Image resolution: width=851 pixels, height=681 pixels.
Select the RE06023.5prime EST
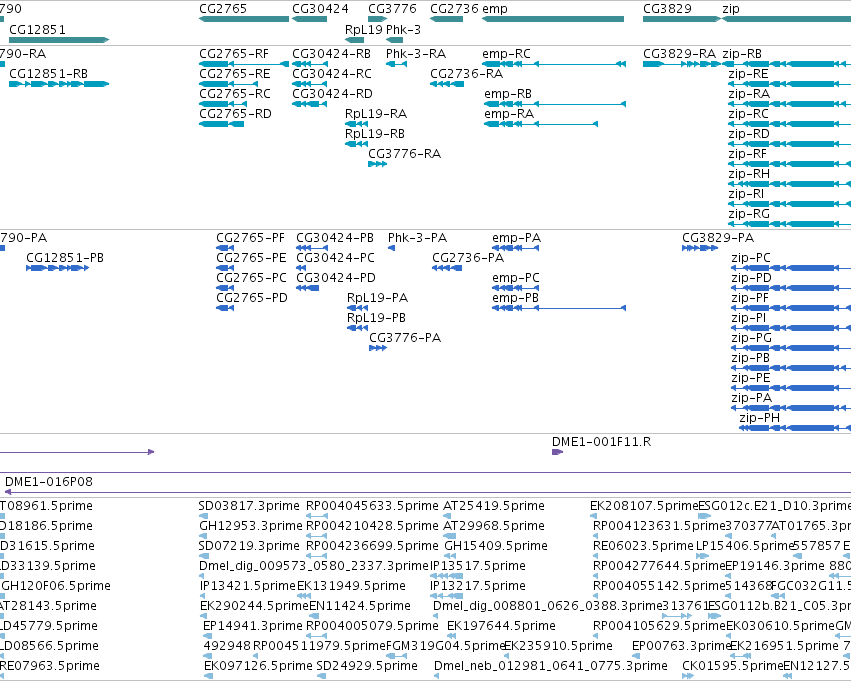(x=643, y=546)
